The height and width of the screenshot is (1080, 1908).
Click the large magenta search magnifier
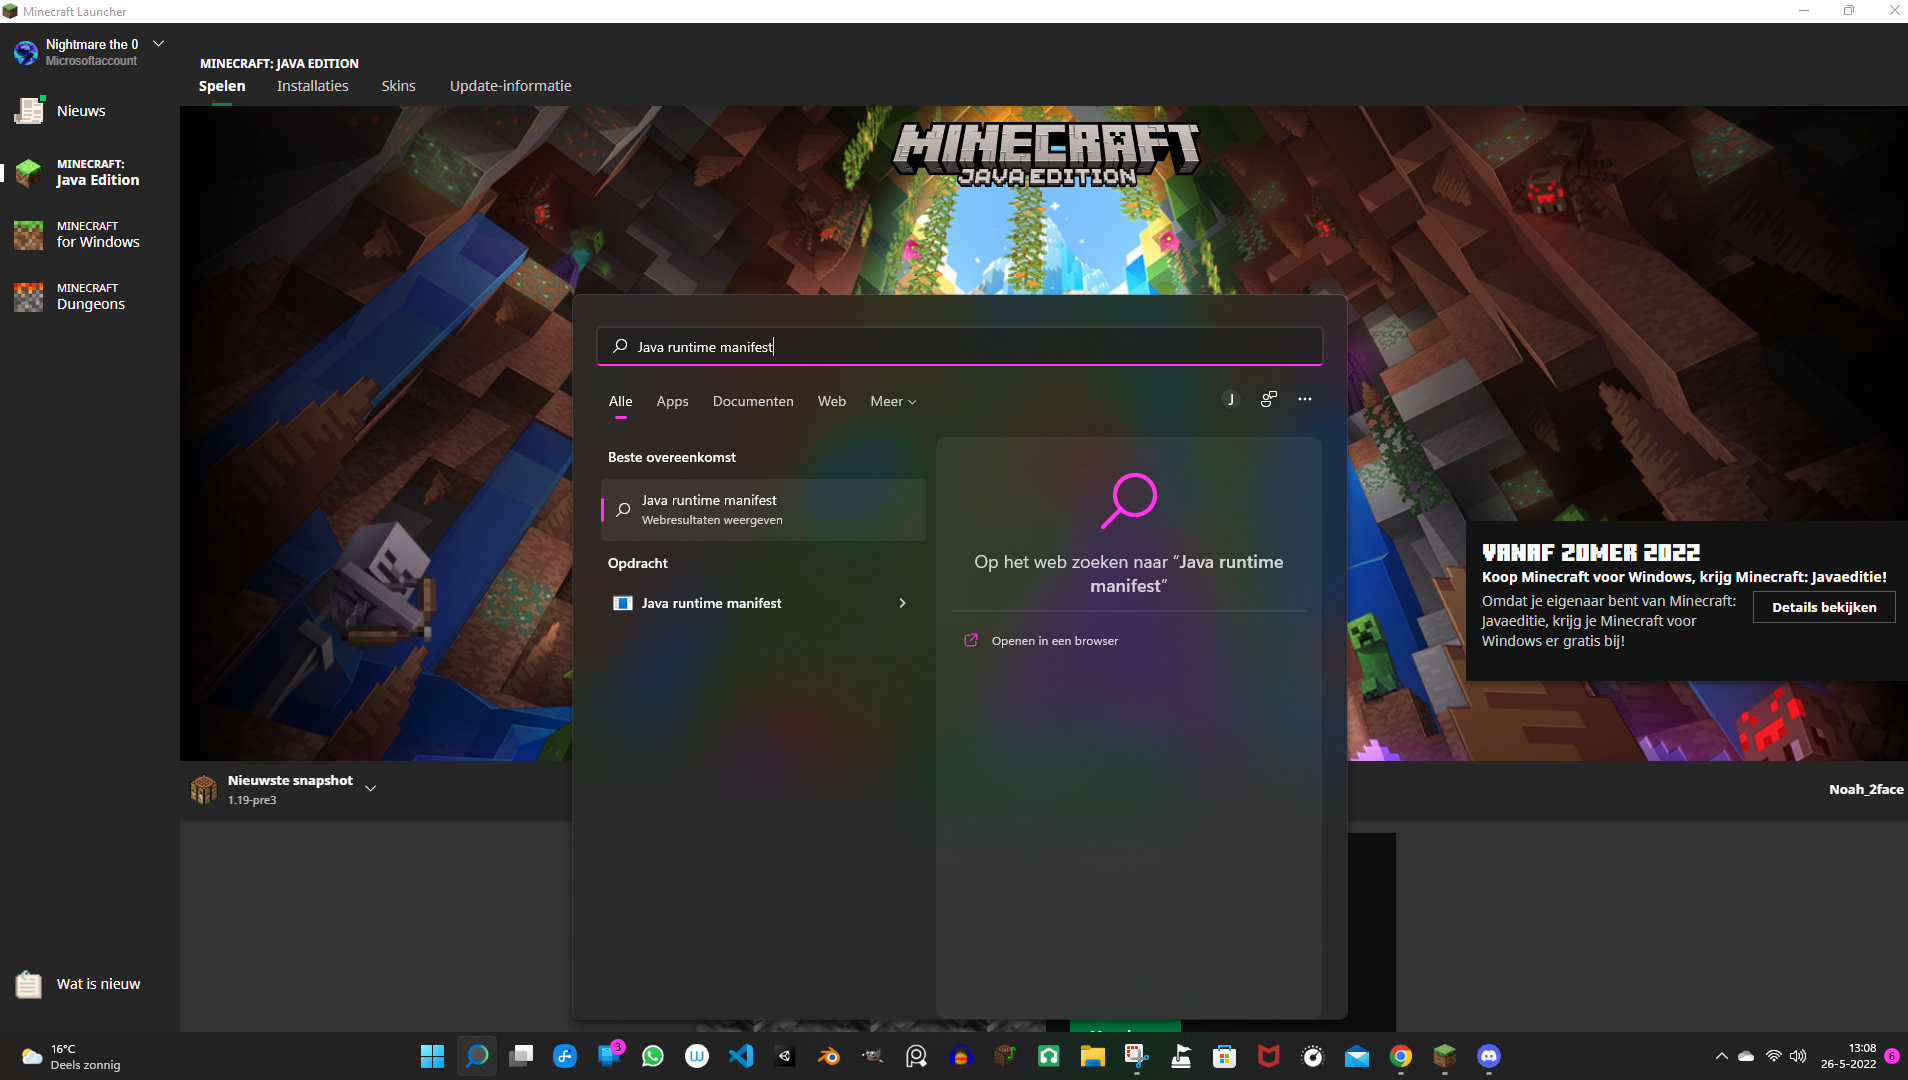coord(1129,500)
